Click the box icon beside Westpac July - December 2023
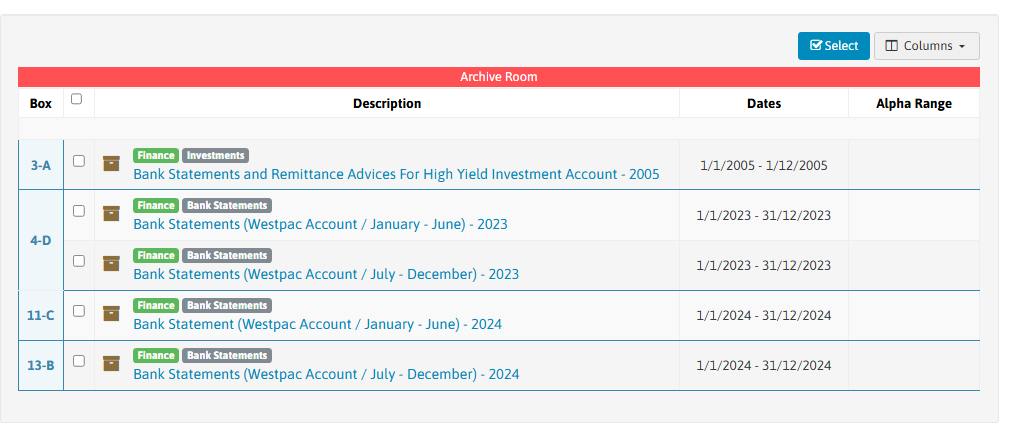The image size is (1011, 442). tap(112, 264)
